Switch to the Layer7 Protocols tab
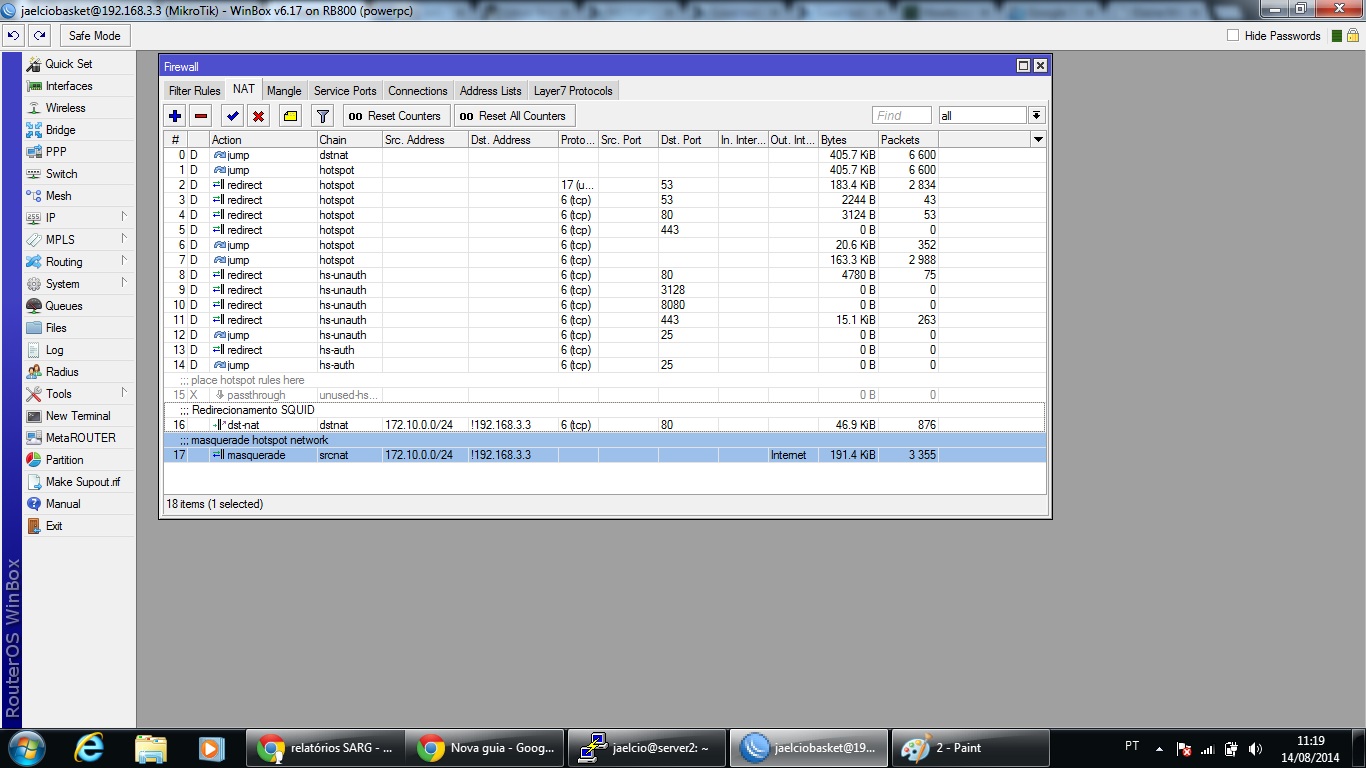 pos(573,91)
